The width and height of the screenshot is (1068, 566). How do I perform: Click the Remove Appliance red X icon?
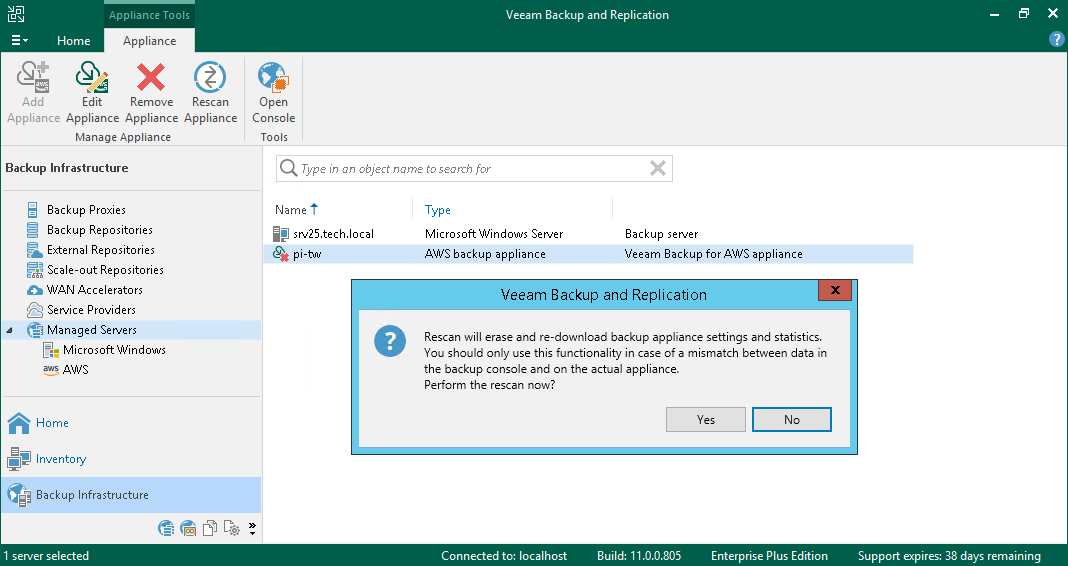[151, 76]
